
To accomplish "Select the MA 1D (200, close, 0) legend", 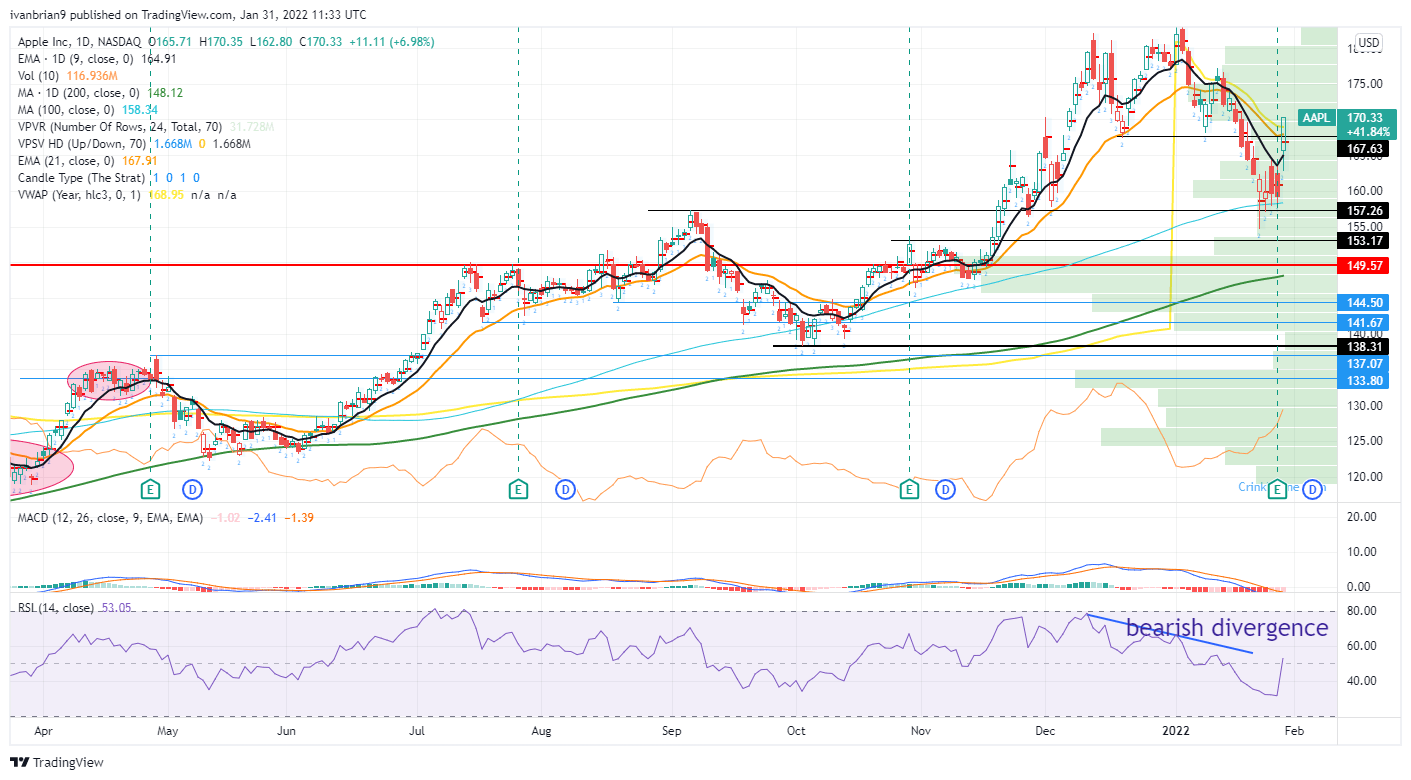I will (81, 92).
